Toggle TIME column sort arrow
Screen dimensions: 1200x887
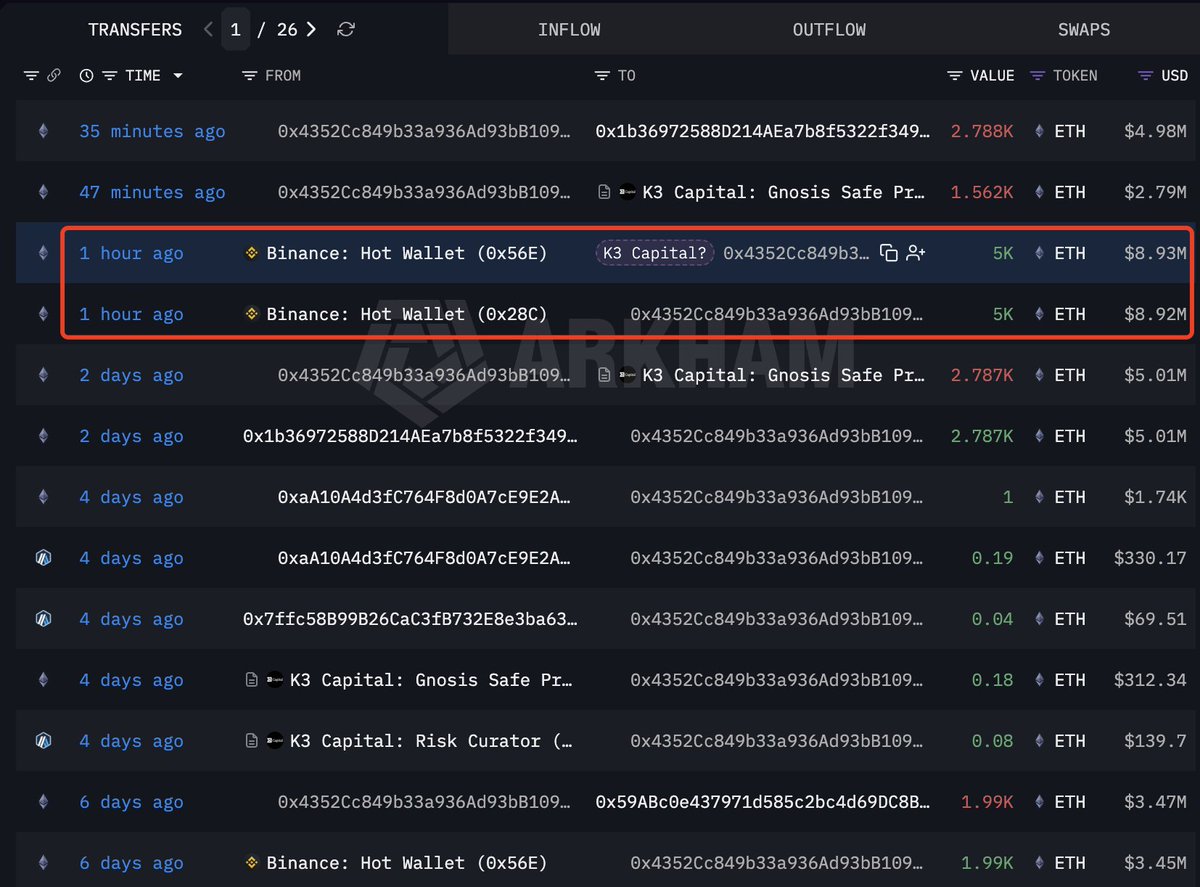coord(178,76)
